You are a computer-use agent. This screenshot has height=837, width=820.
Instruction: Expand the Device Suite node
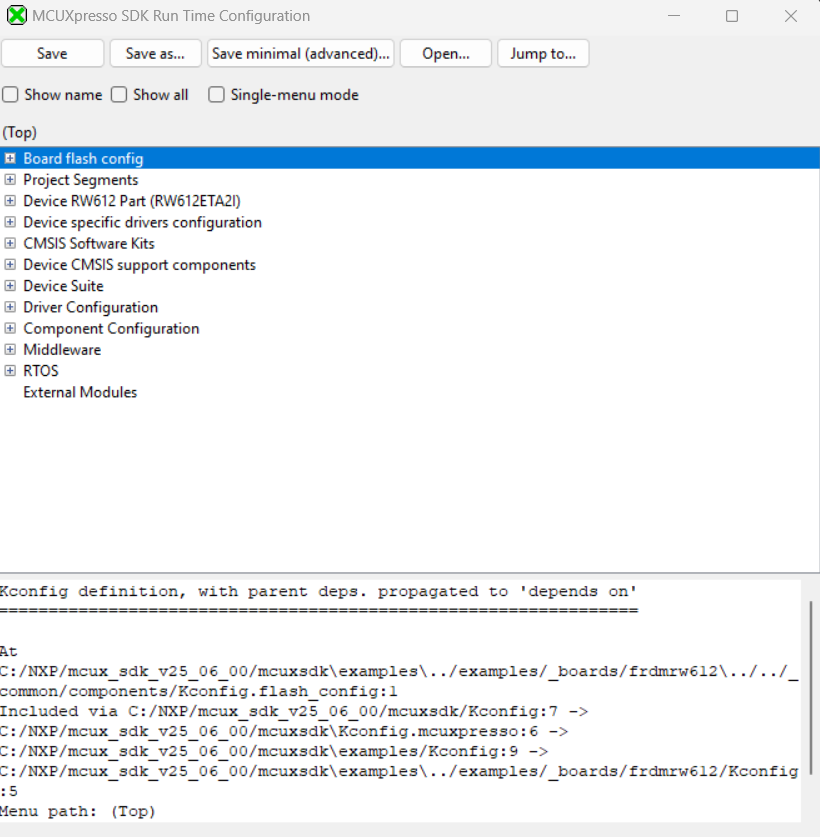(10, 286)
